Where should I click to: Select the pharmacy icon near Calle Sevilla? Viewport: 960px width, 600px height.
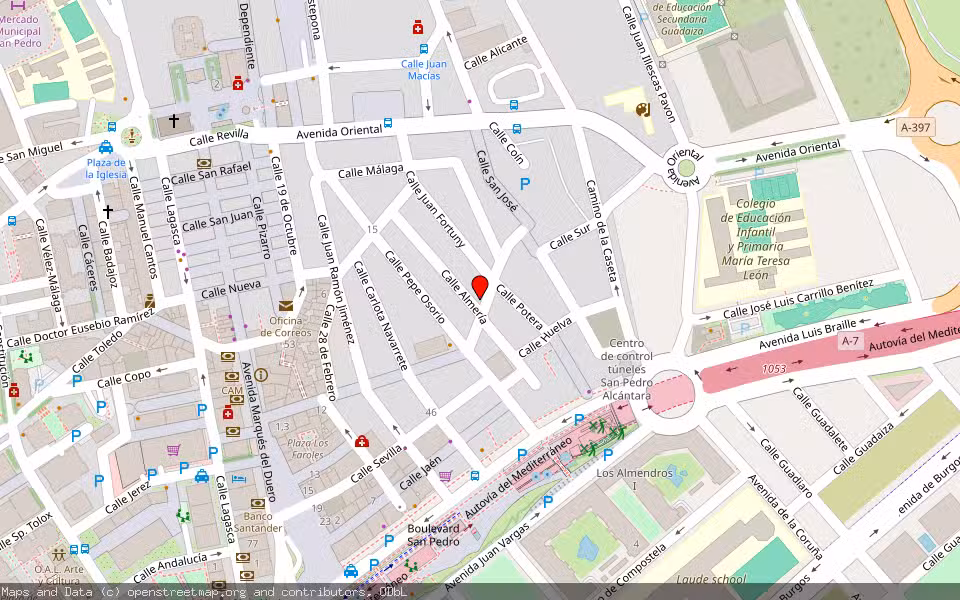(362, 441)
